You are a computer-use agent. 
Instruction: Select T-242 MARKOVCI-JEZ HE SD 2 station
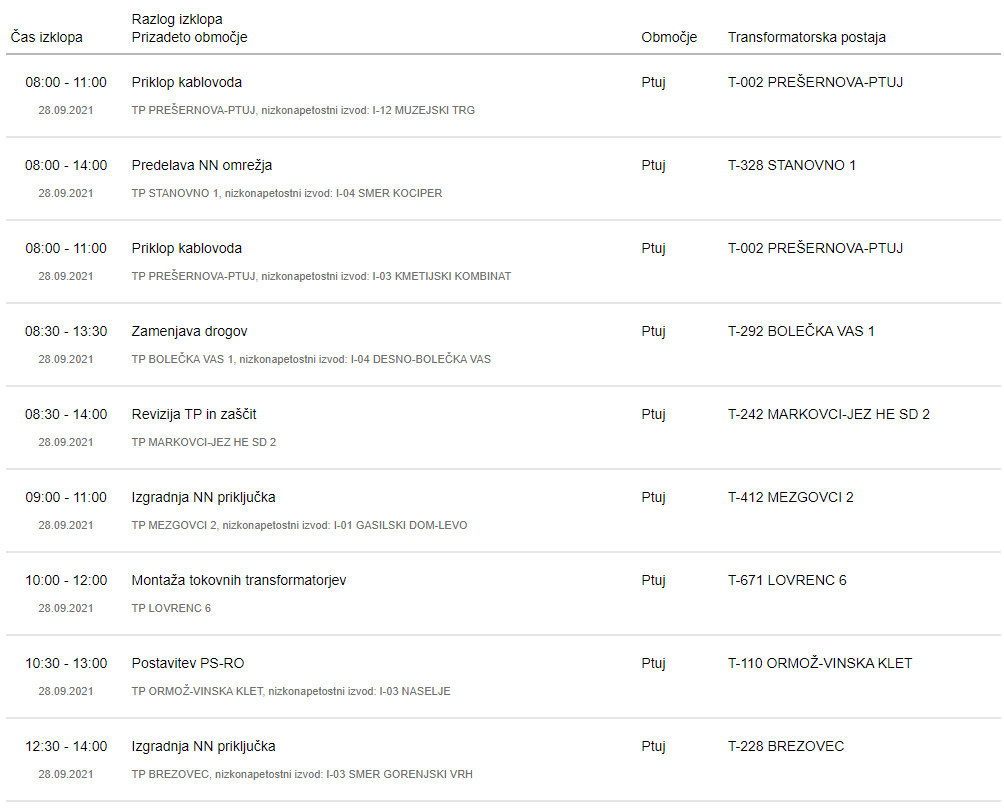tap(829, 414)
